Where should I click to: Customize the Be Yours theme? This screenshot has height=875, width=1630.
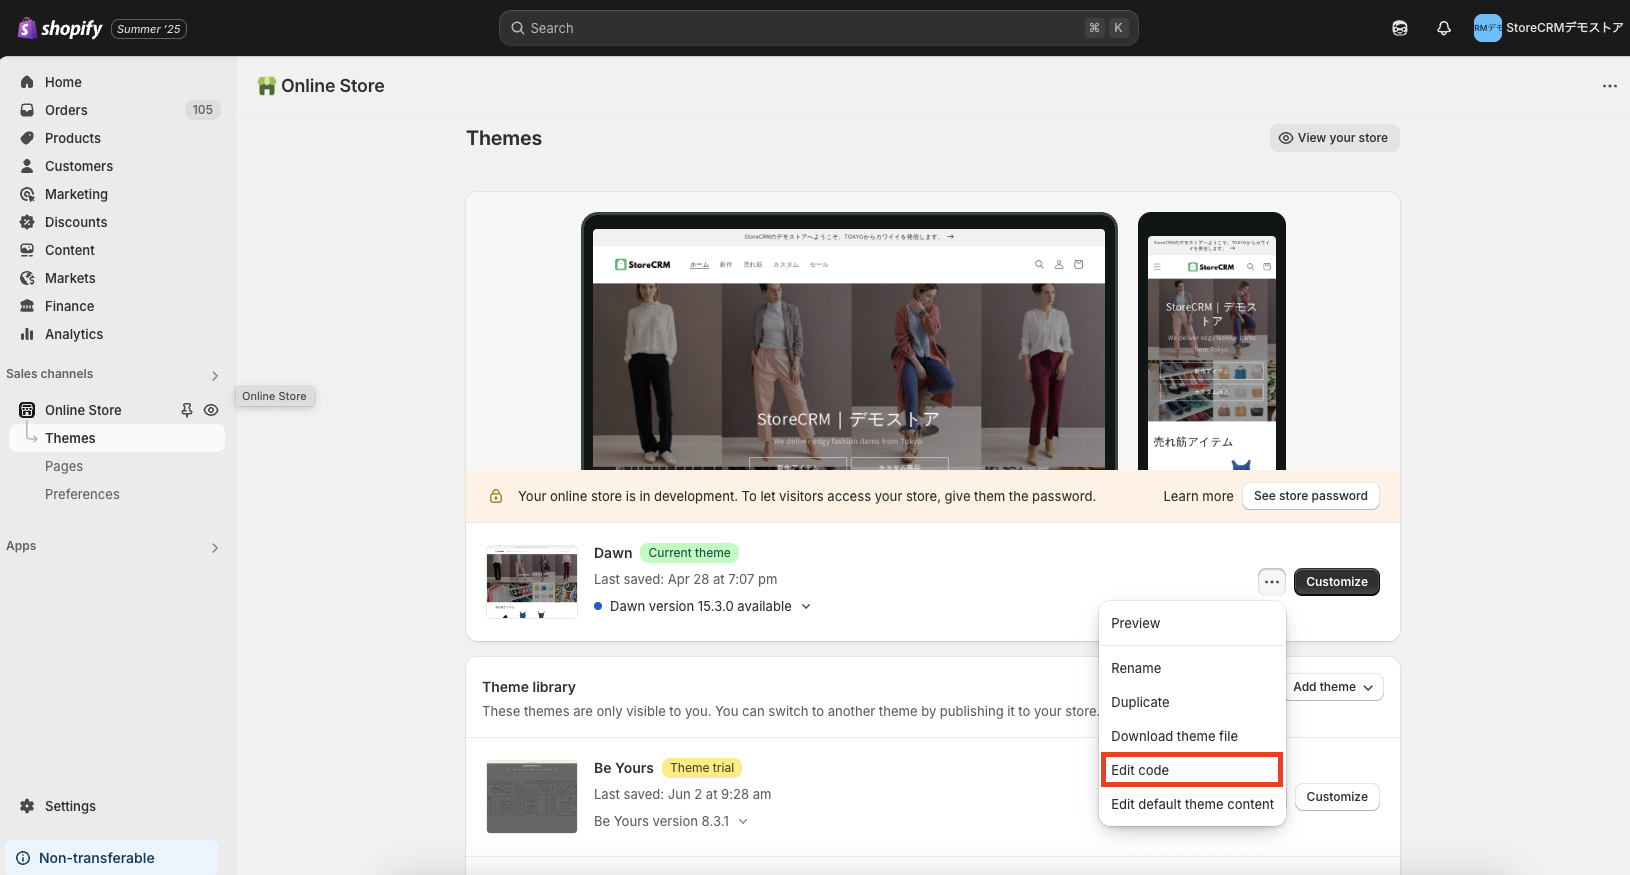[x=1336, y=797]
